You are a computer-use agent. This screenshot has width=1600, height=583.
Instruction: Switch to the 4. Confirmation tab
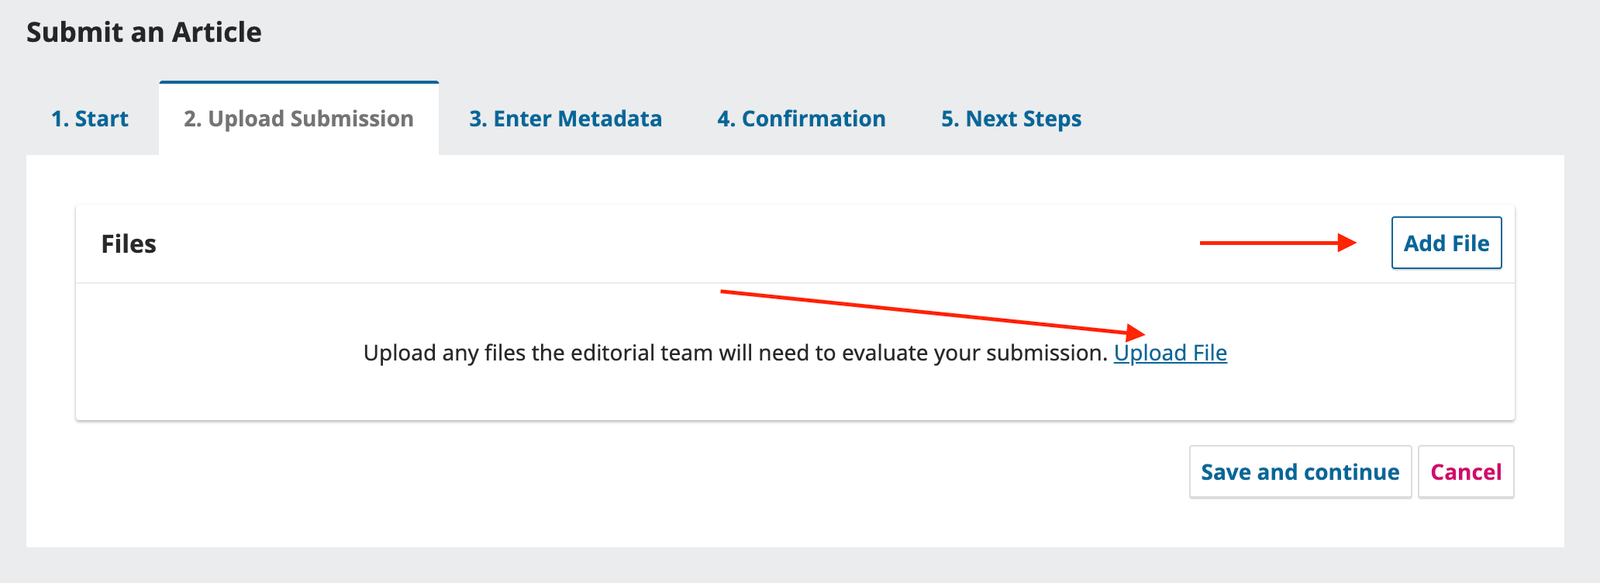[x=801, y=119]
